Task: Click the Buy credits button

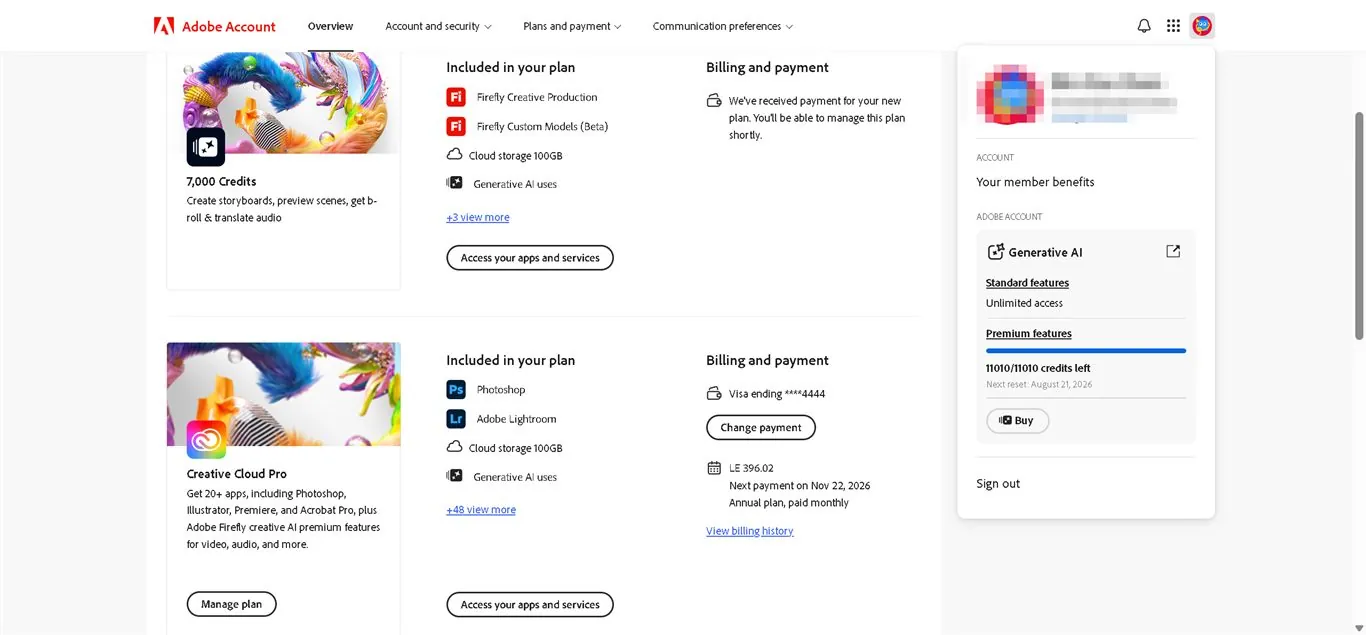Action: (x=1017, y=421)
